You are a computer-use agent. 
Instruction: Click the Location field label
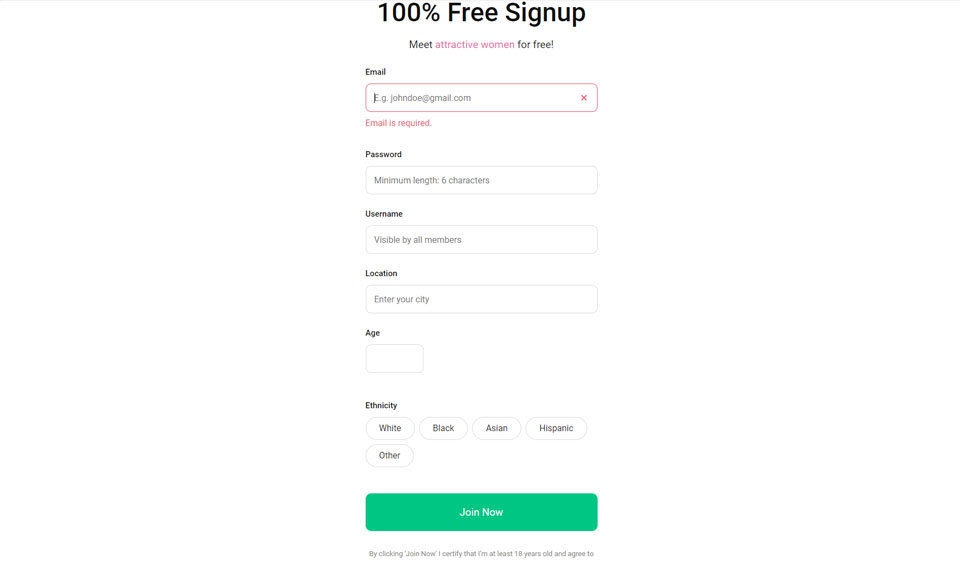click(x=381, y=273)
